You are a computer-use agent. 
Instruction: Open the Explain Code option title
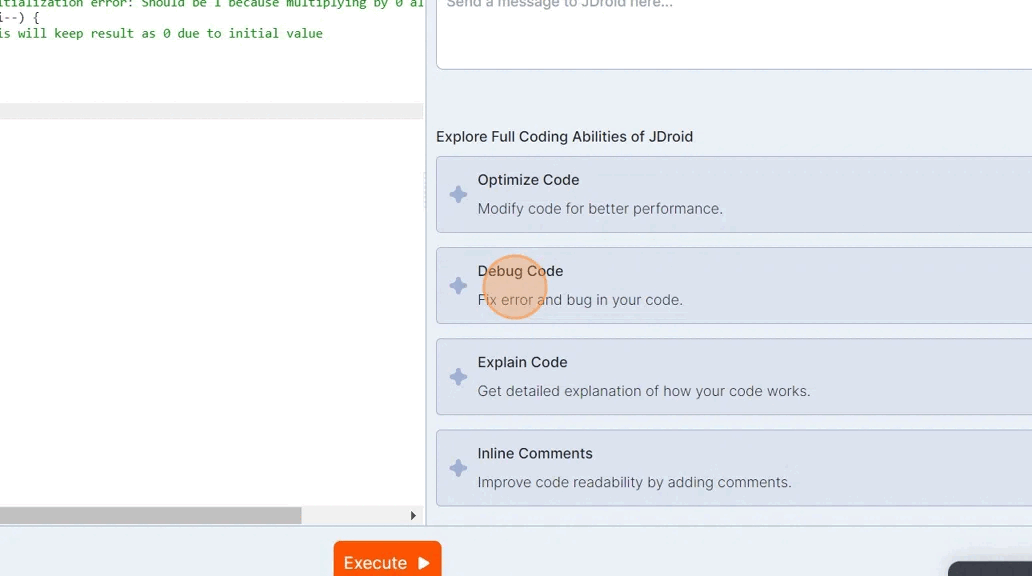tap(522, 362)
